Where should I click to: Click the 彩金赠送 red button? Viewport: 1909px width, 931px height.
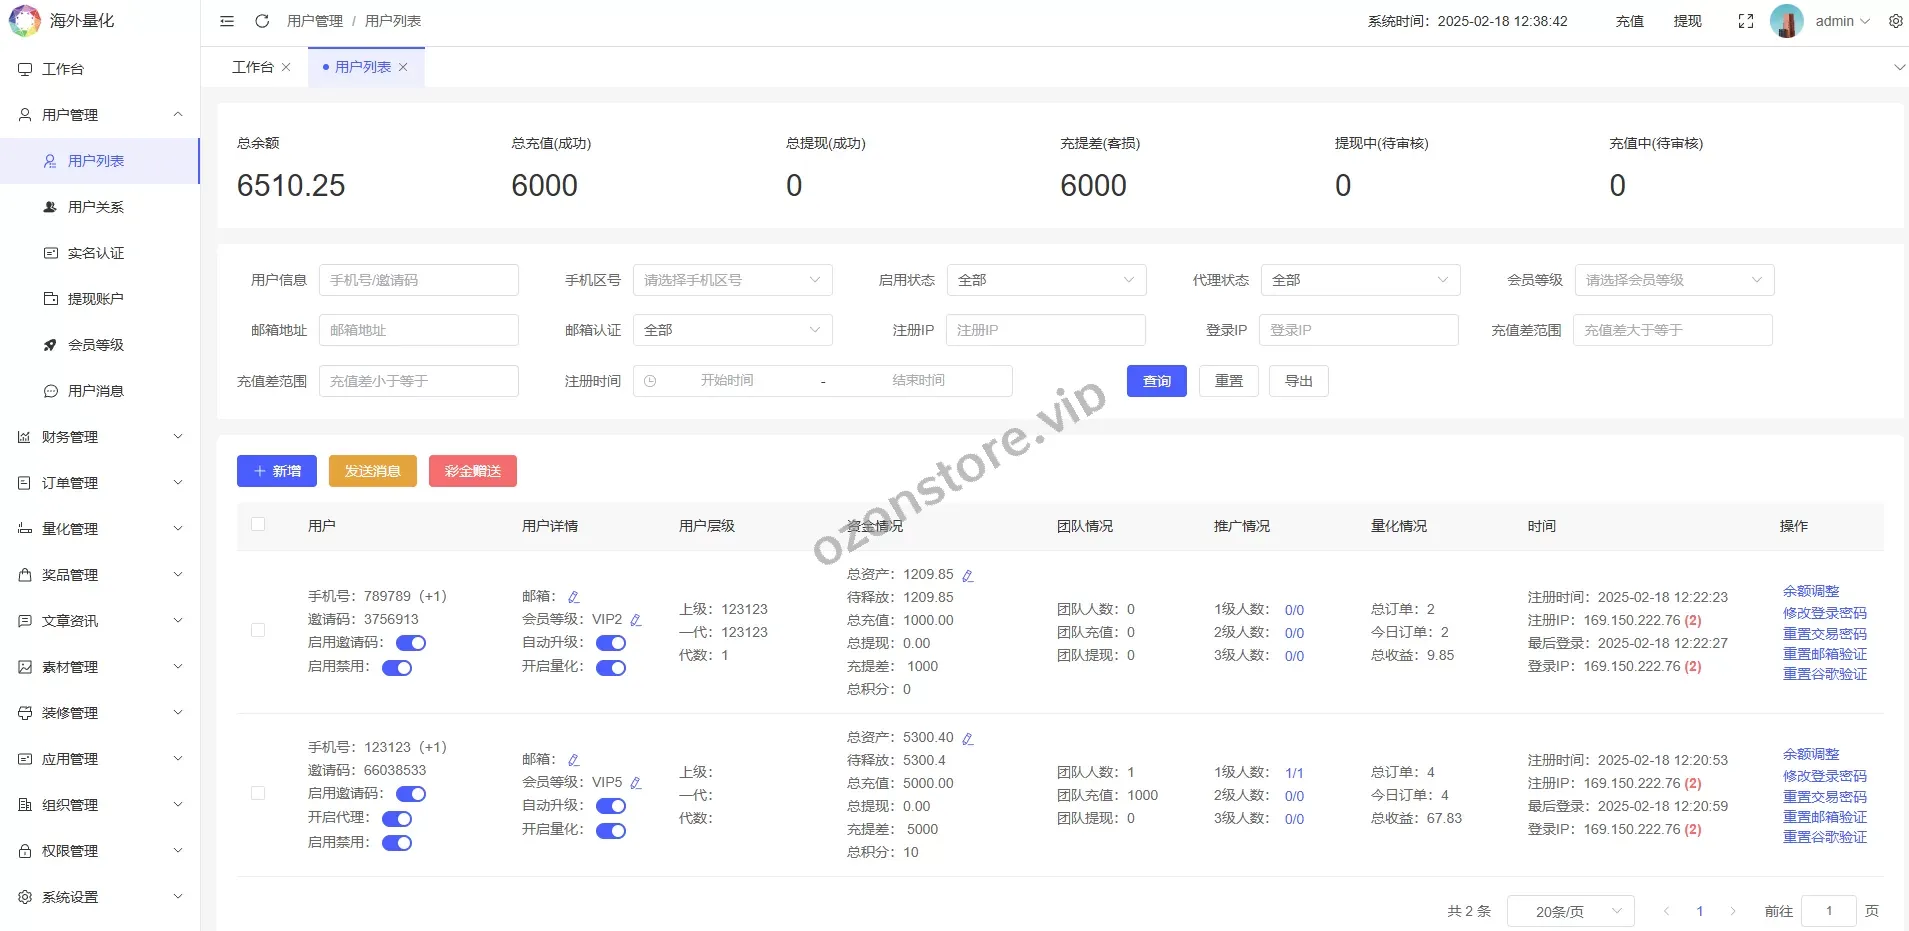[x=472, y=471]
